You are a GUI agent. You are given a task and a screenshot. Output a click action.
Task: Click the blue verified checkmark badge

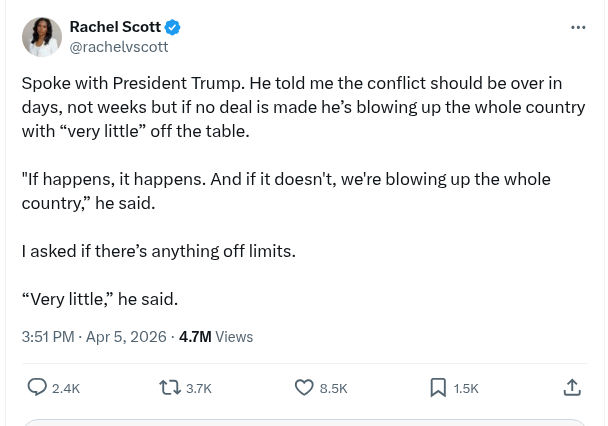(173, 28)
